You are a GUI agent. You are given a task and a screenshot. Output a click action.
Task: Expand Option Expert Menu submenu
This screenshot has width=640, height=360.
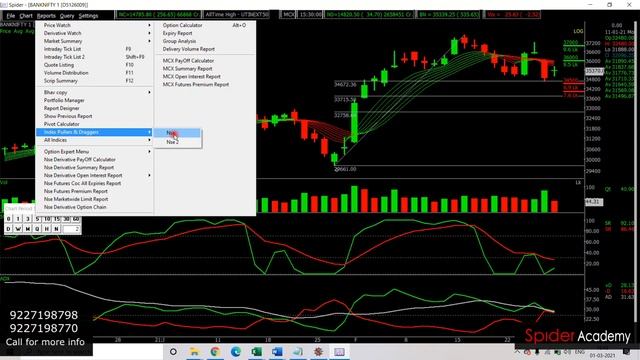tap(94, 151)
